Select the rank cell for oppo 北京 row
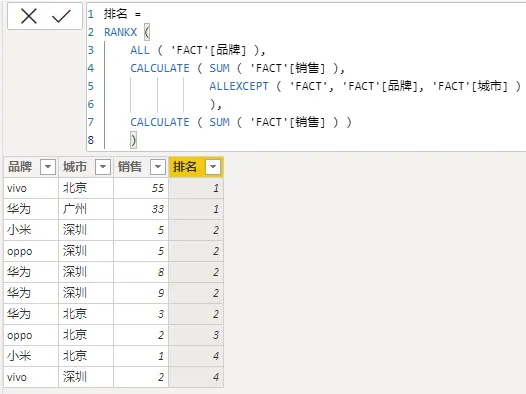This screenshot has width=526, height=394. pos(196,335)
